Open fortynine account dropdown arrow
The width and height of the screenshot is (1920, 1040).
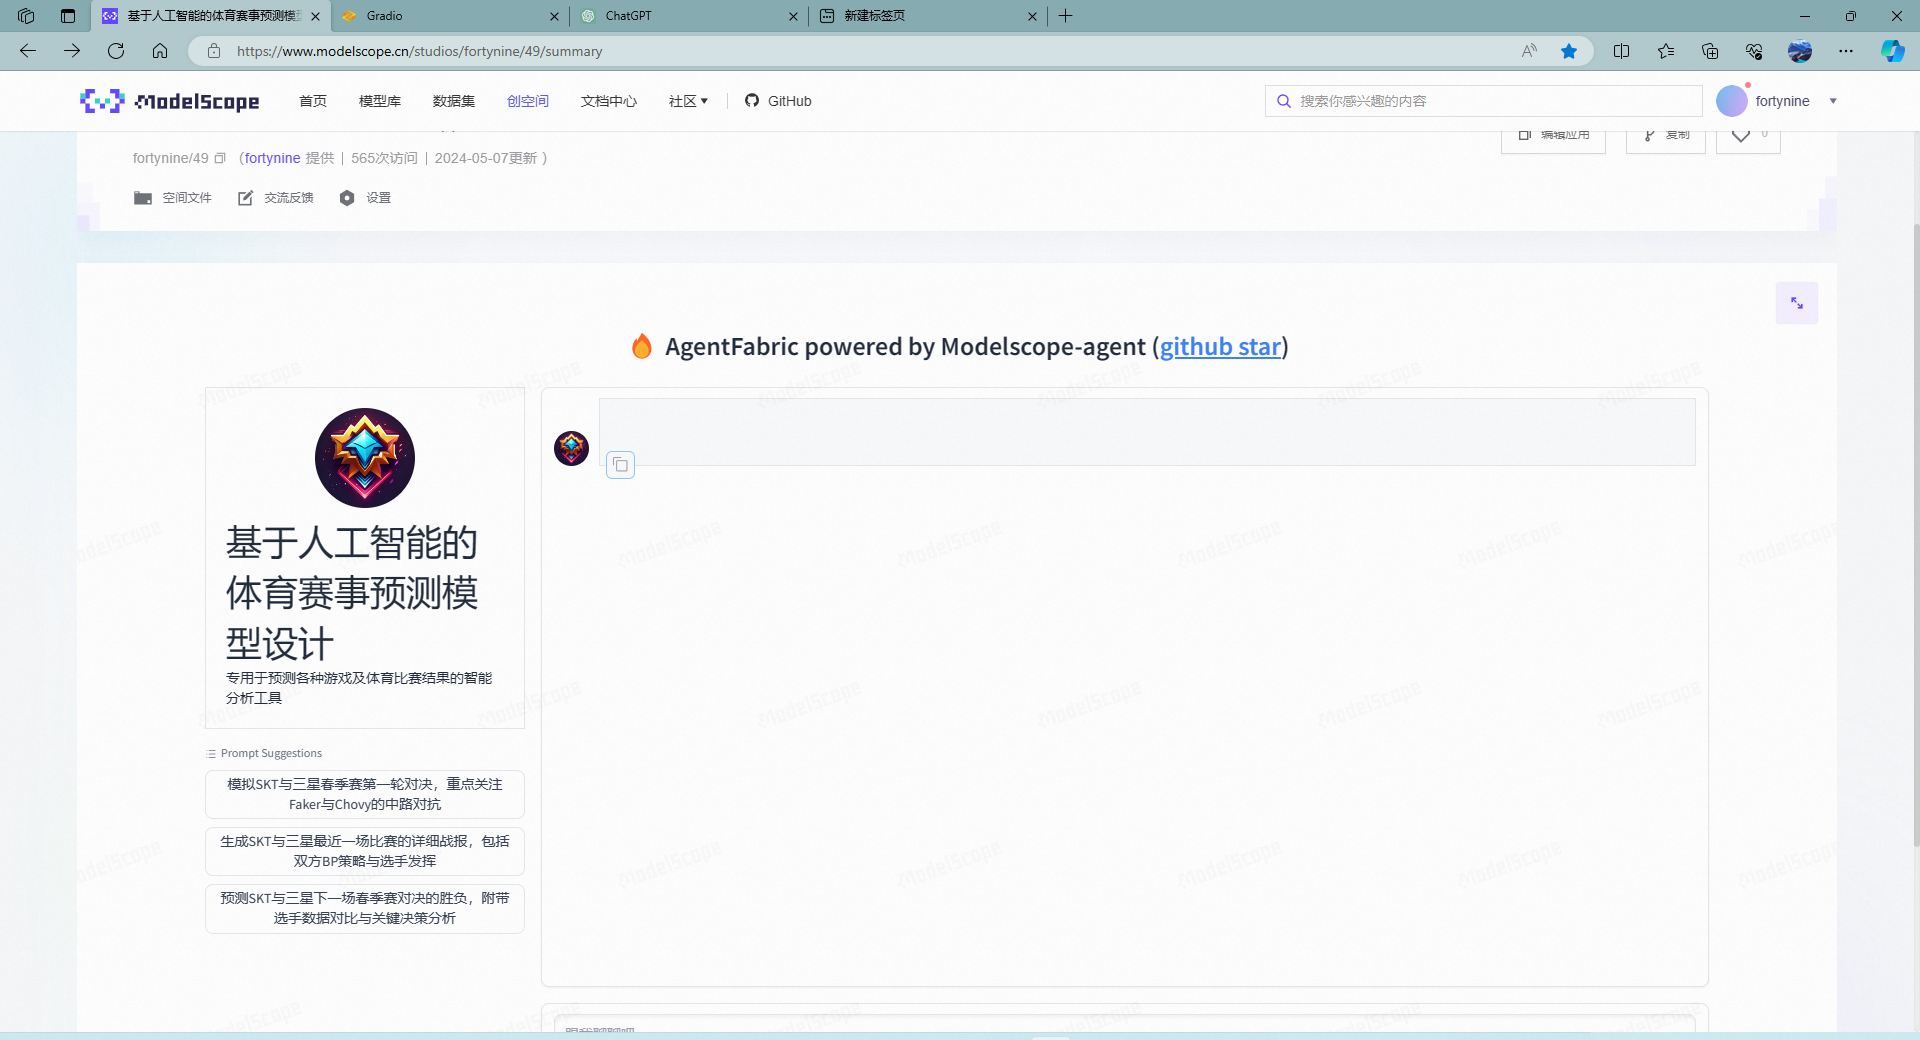[1833, 101]
